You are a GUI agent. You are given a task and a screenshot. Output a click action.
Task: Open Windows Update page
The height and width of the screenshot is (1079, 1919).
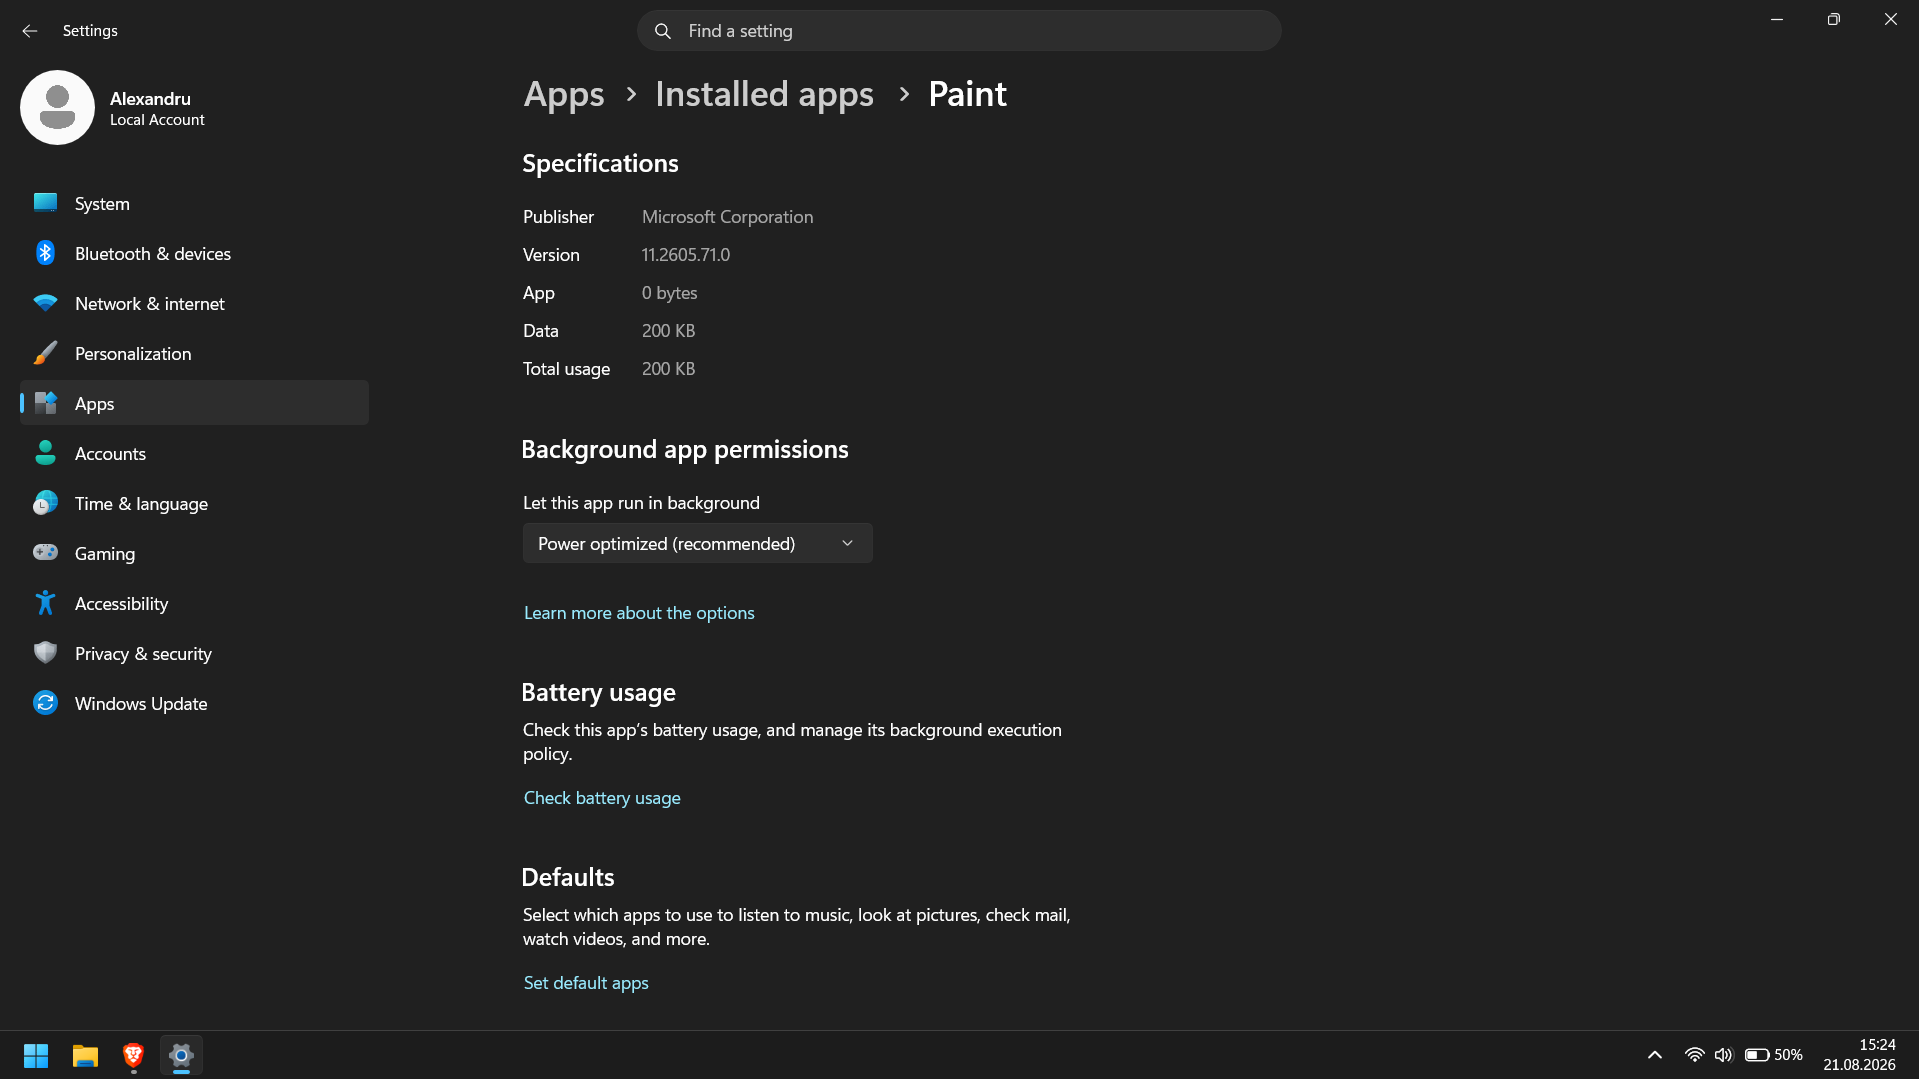(x=194, y=703)
